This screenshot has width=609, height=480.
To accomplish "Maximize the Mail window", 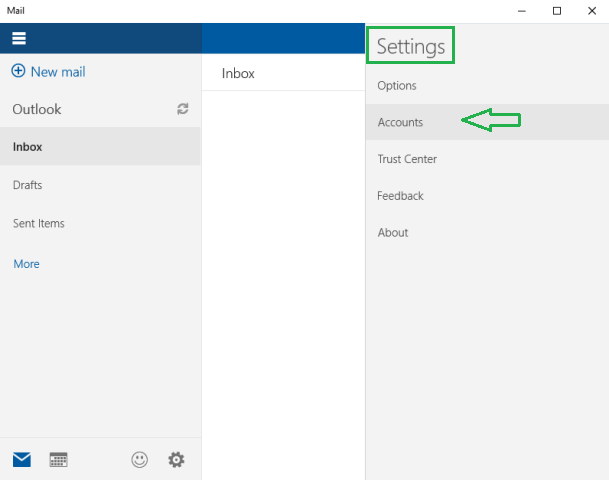I will point(557,11).
